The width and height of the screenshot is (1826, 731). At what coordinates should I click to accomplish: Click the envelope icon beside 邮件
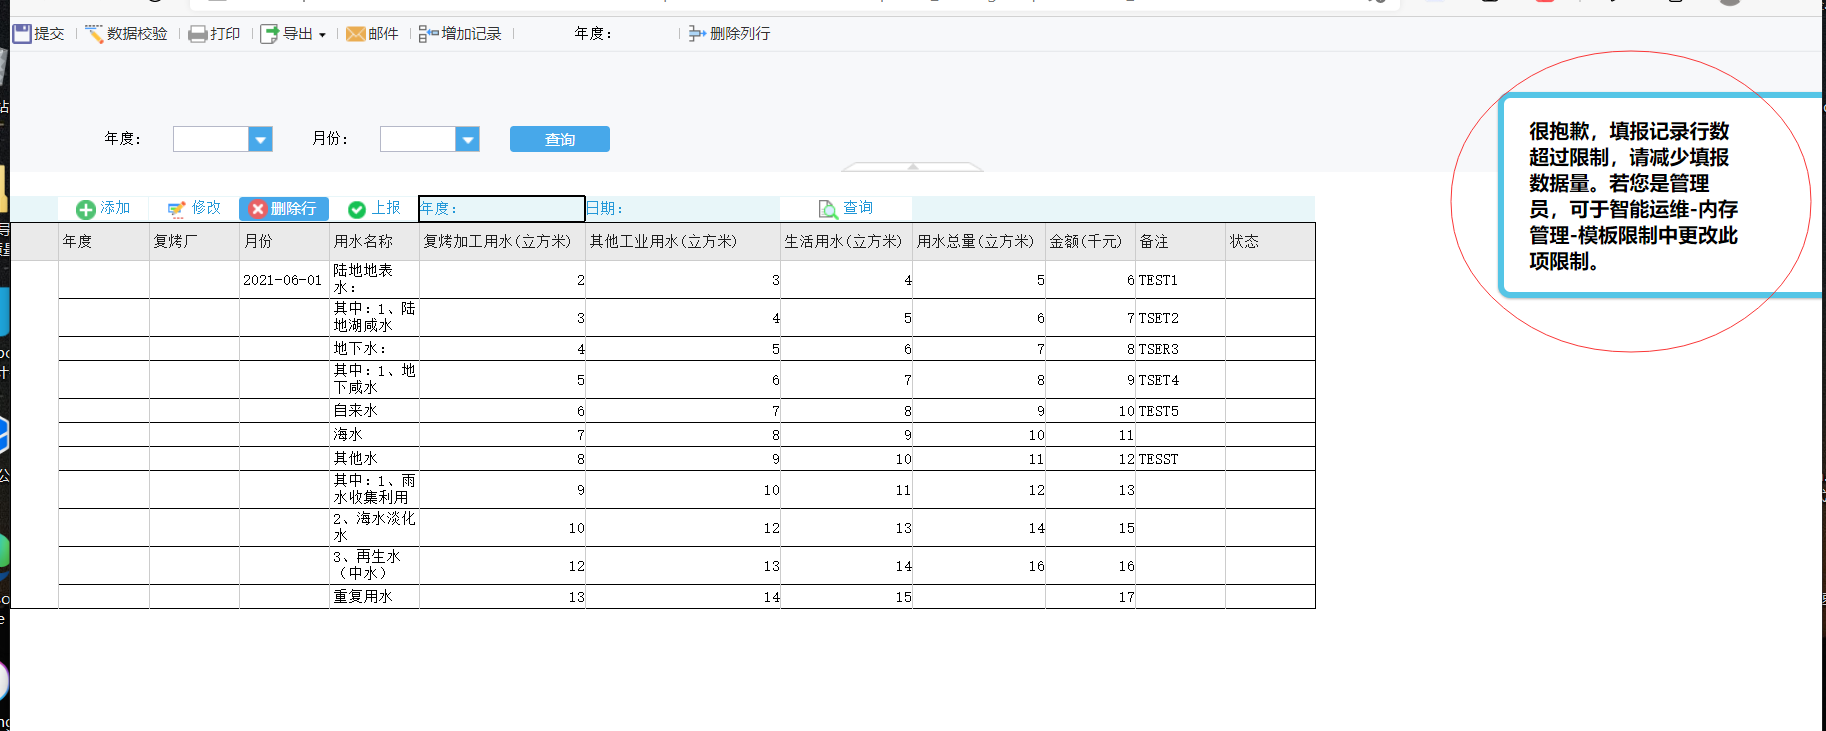[x=355, y=34]
